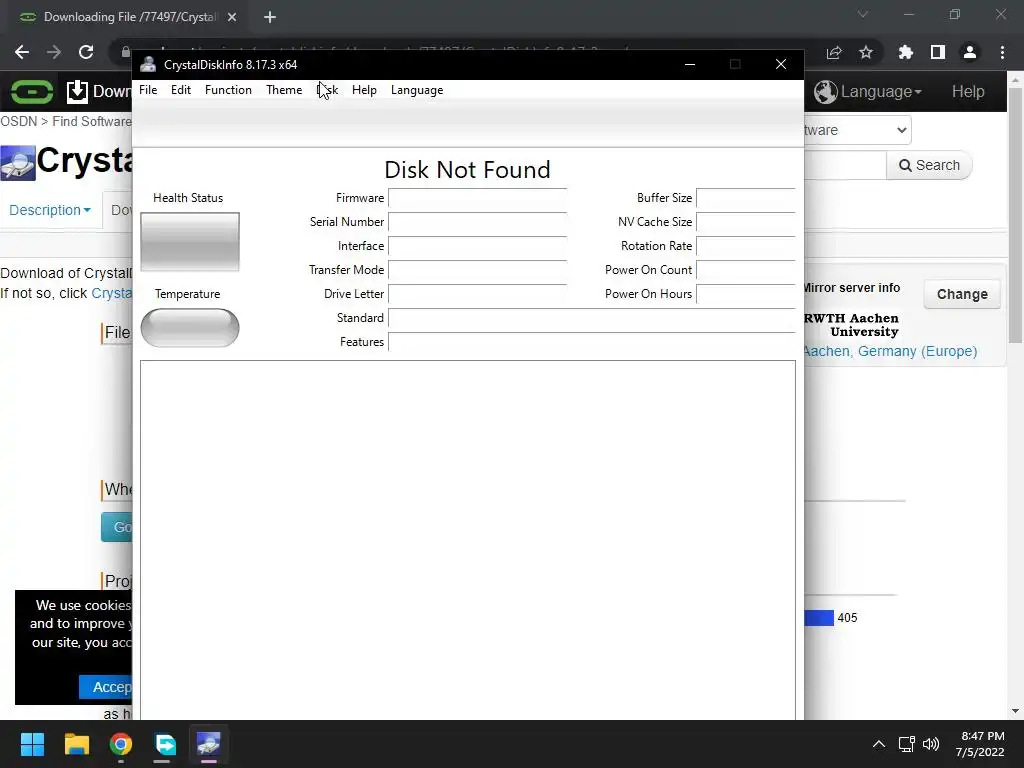The image size is (1024, 768).
Task: Open Chrome three-dot menu
Action: point(1002,52)
